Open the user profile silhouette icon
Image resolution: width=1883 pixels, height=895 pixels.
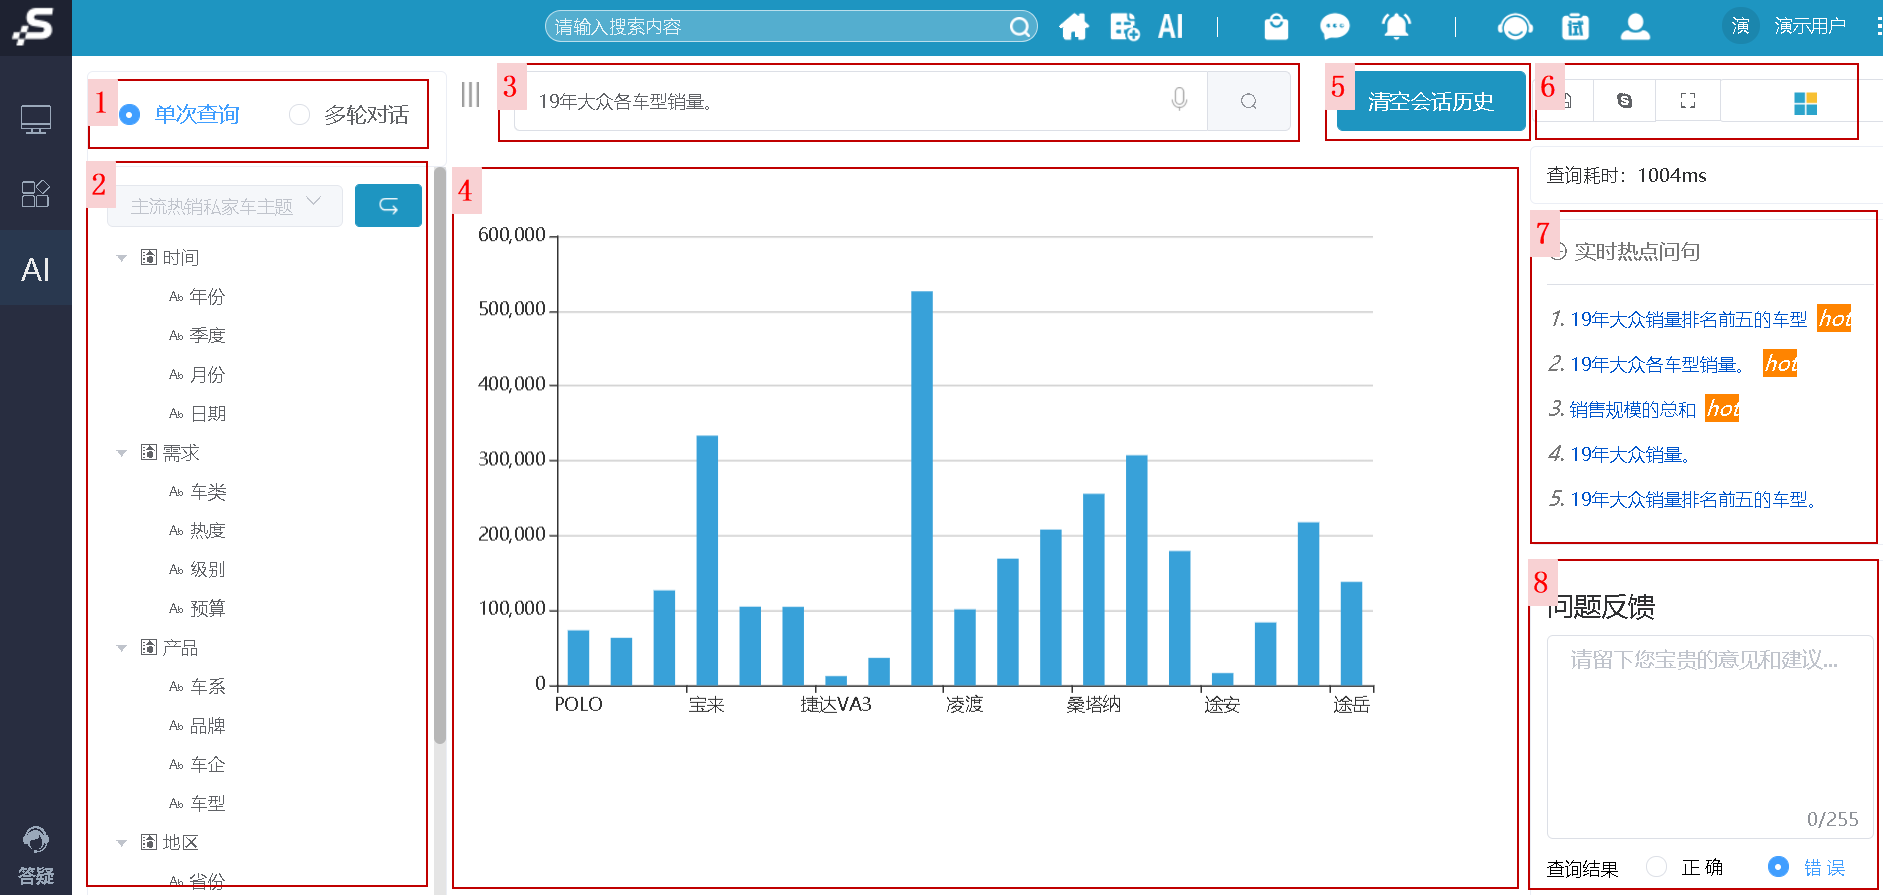[x=1635, y=27]
